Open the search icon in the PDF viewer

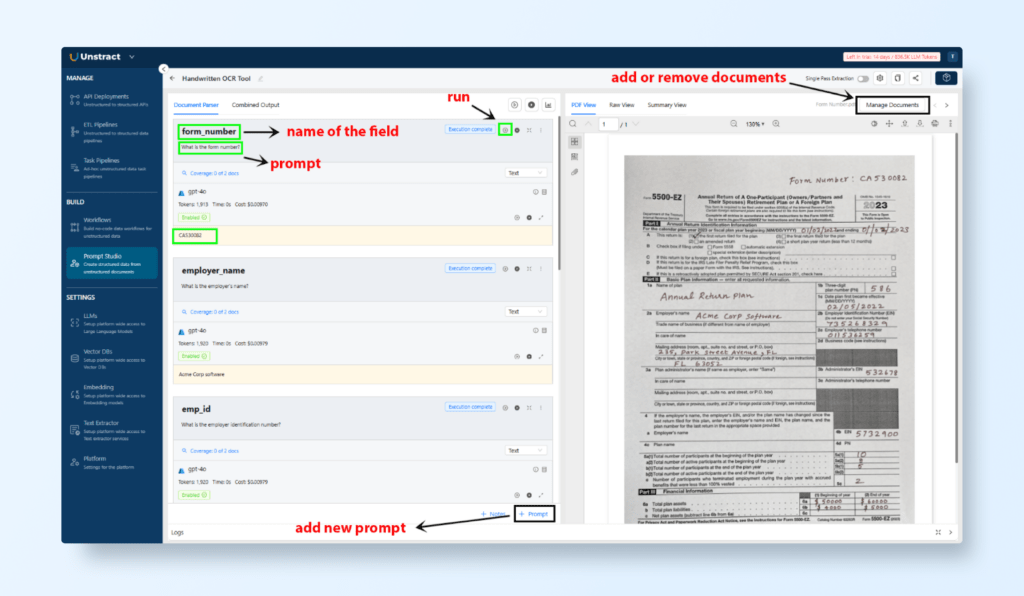pos(573,123)
